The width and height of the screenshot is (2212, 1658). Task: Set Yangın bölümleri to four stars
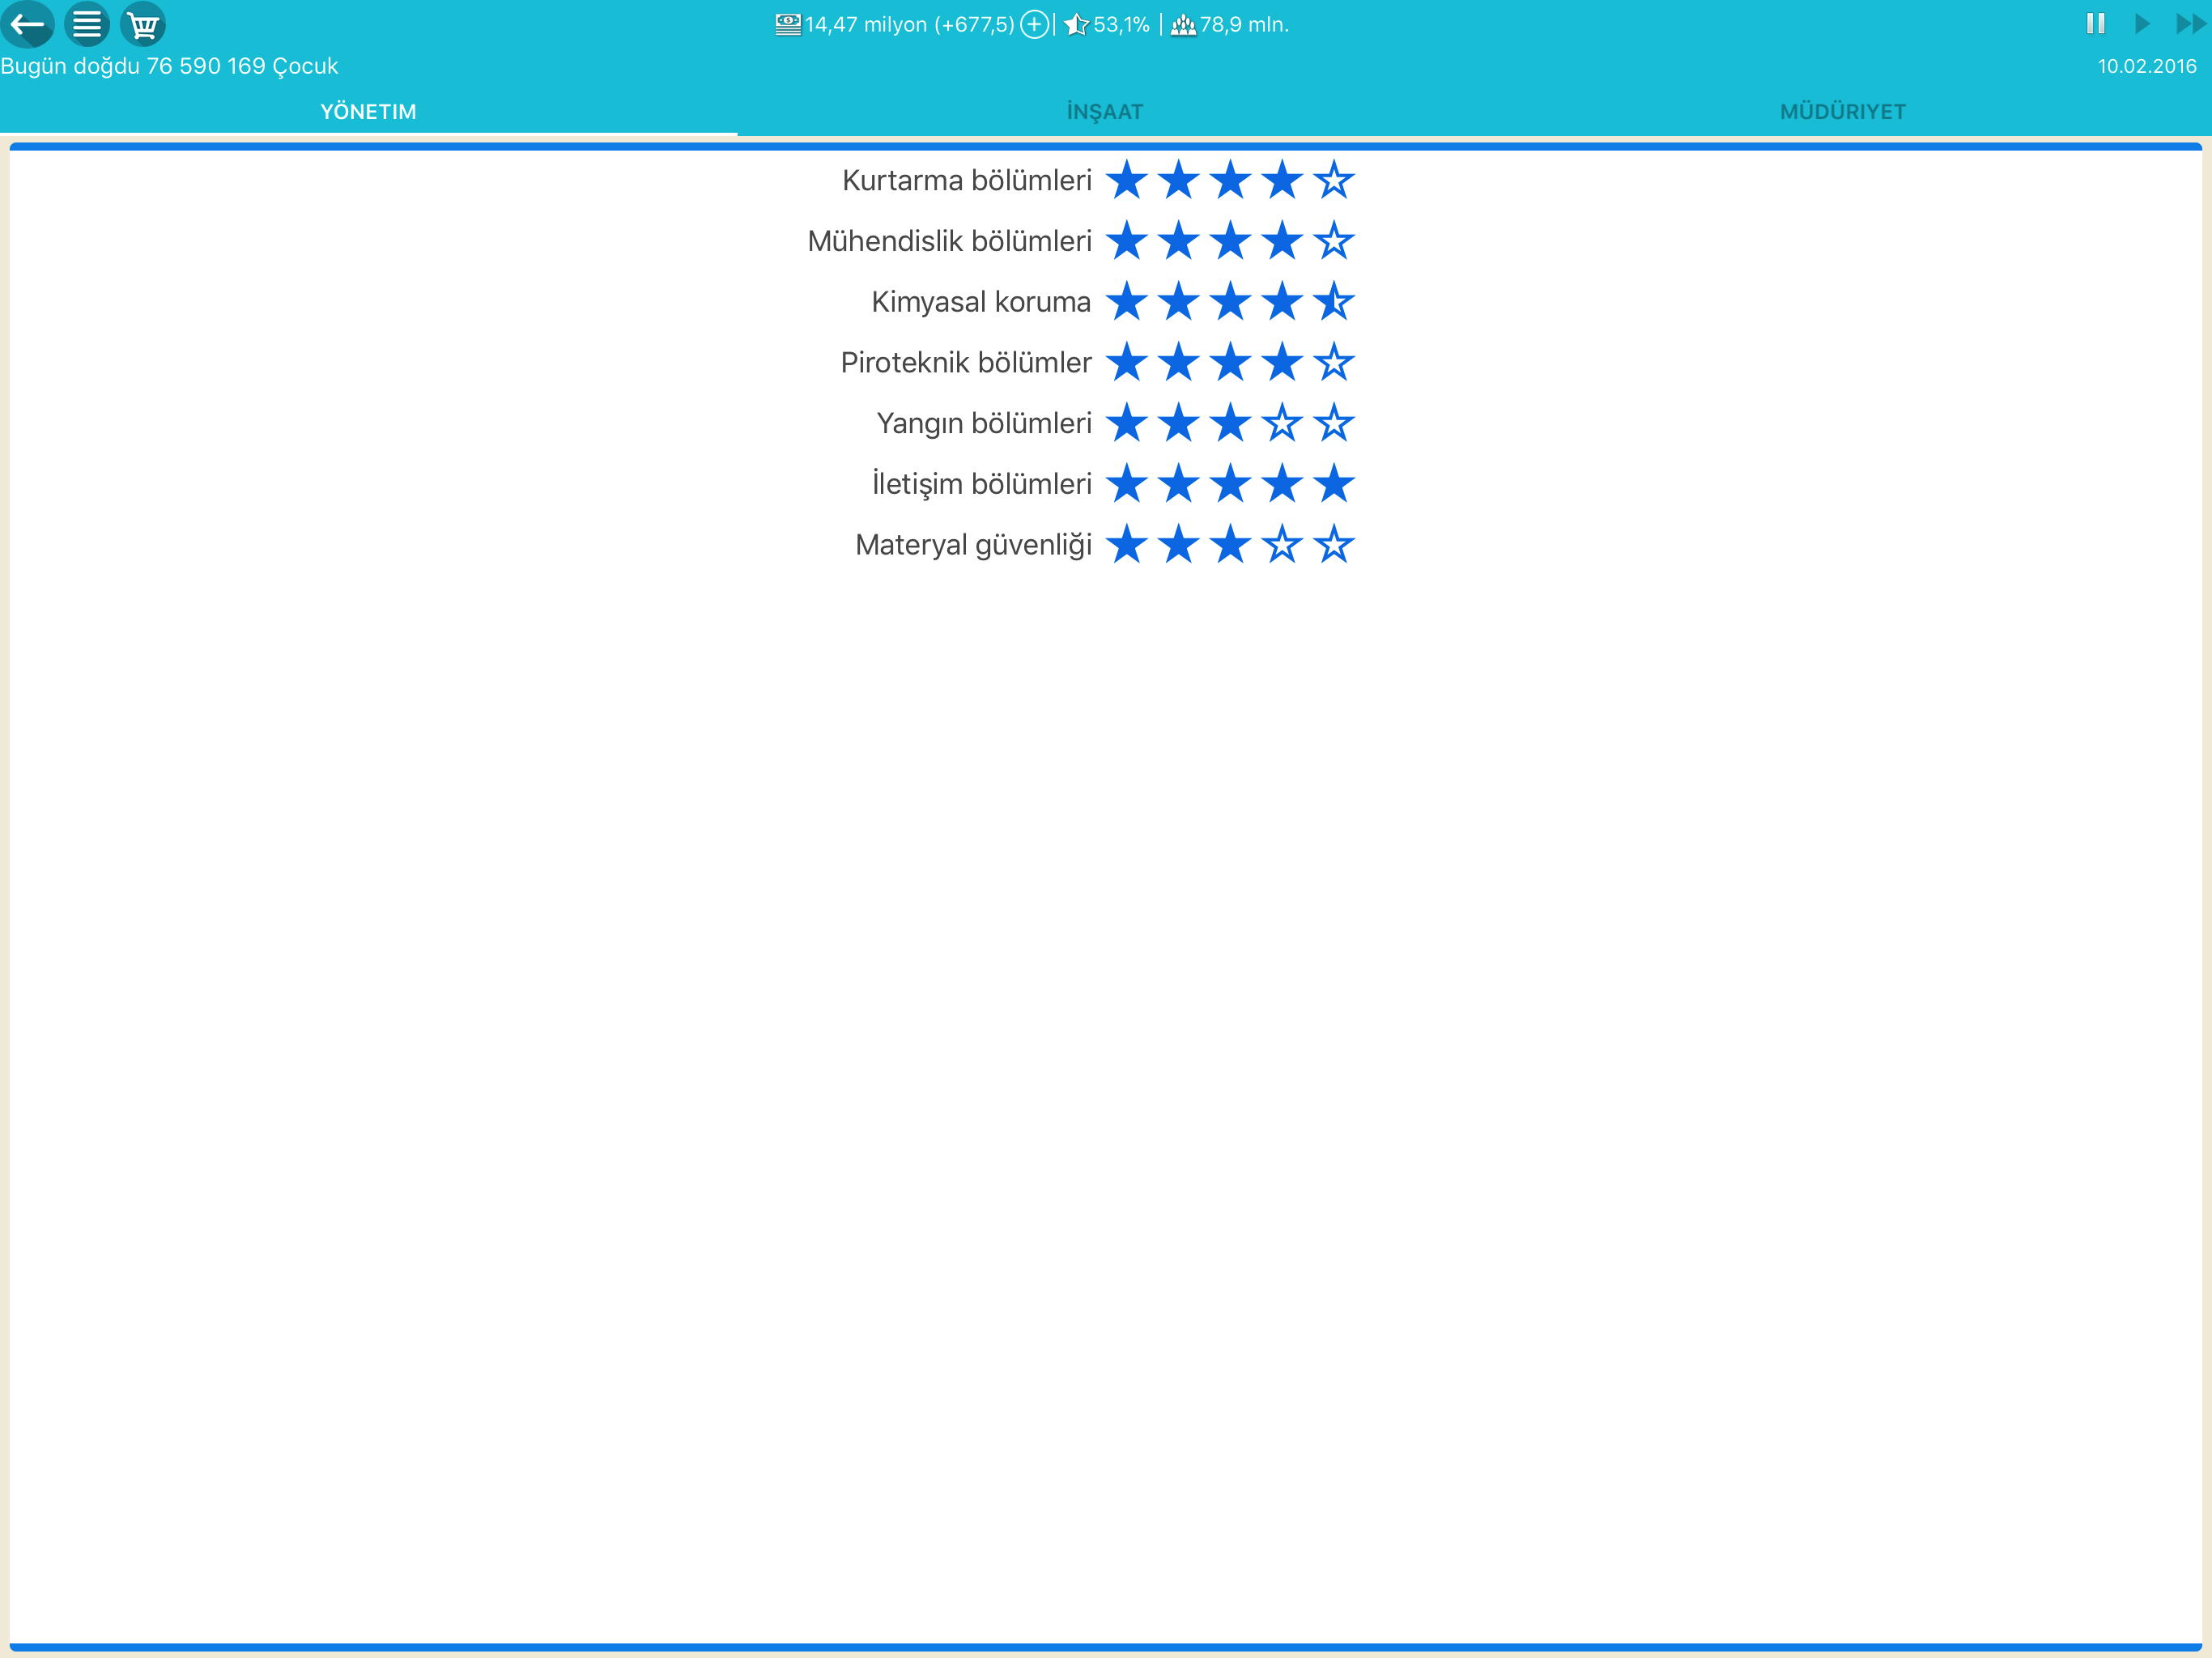(1282, 423)
